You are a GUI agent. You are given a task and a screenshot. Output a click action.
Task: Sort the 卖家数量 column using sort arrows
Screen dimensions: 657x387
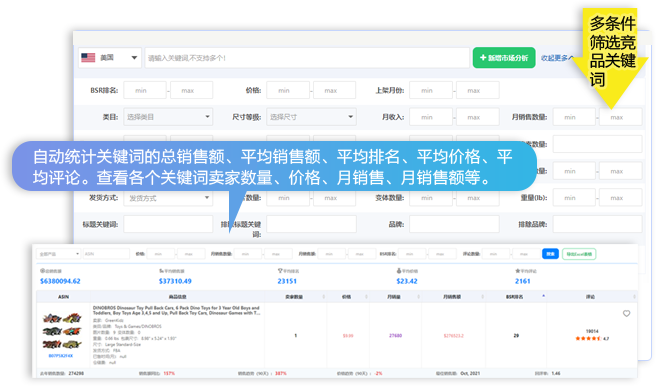coord(323,297)
